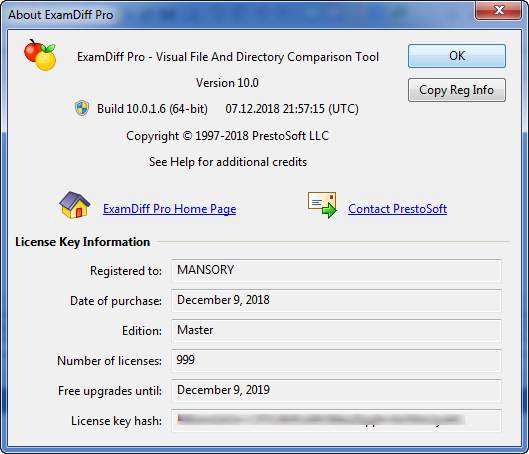Click the Date of purchase field
529x454 pixels.
(x=336, y=301)
